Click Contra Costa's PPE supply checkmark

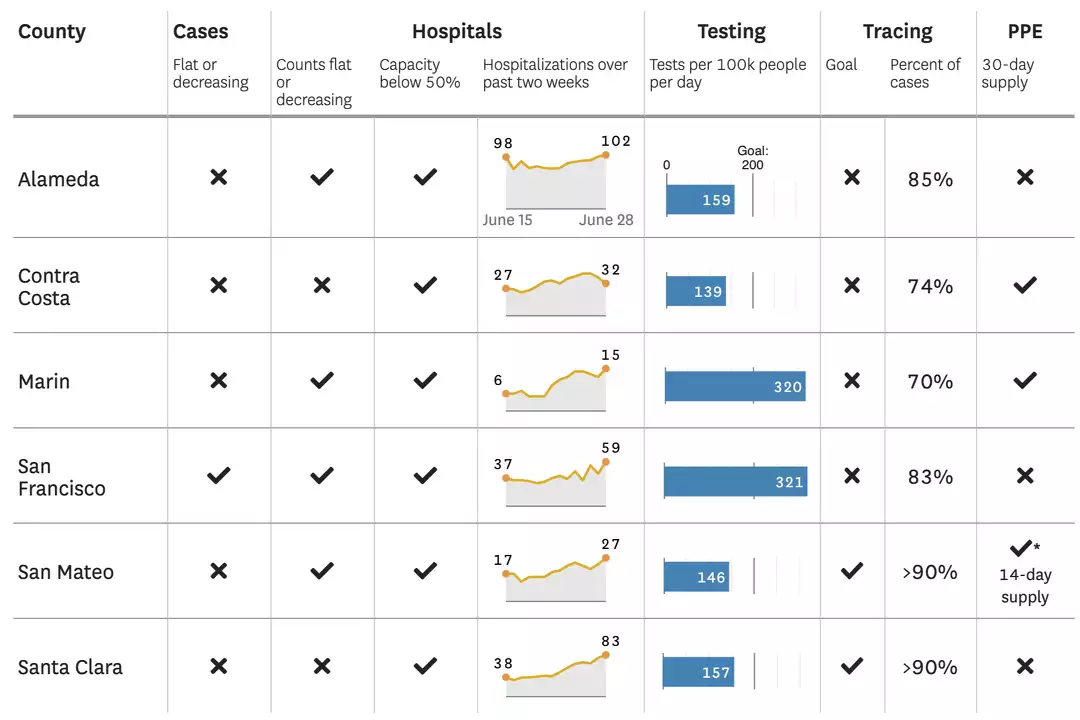coord(1024,285)
